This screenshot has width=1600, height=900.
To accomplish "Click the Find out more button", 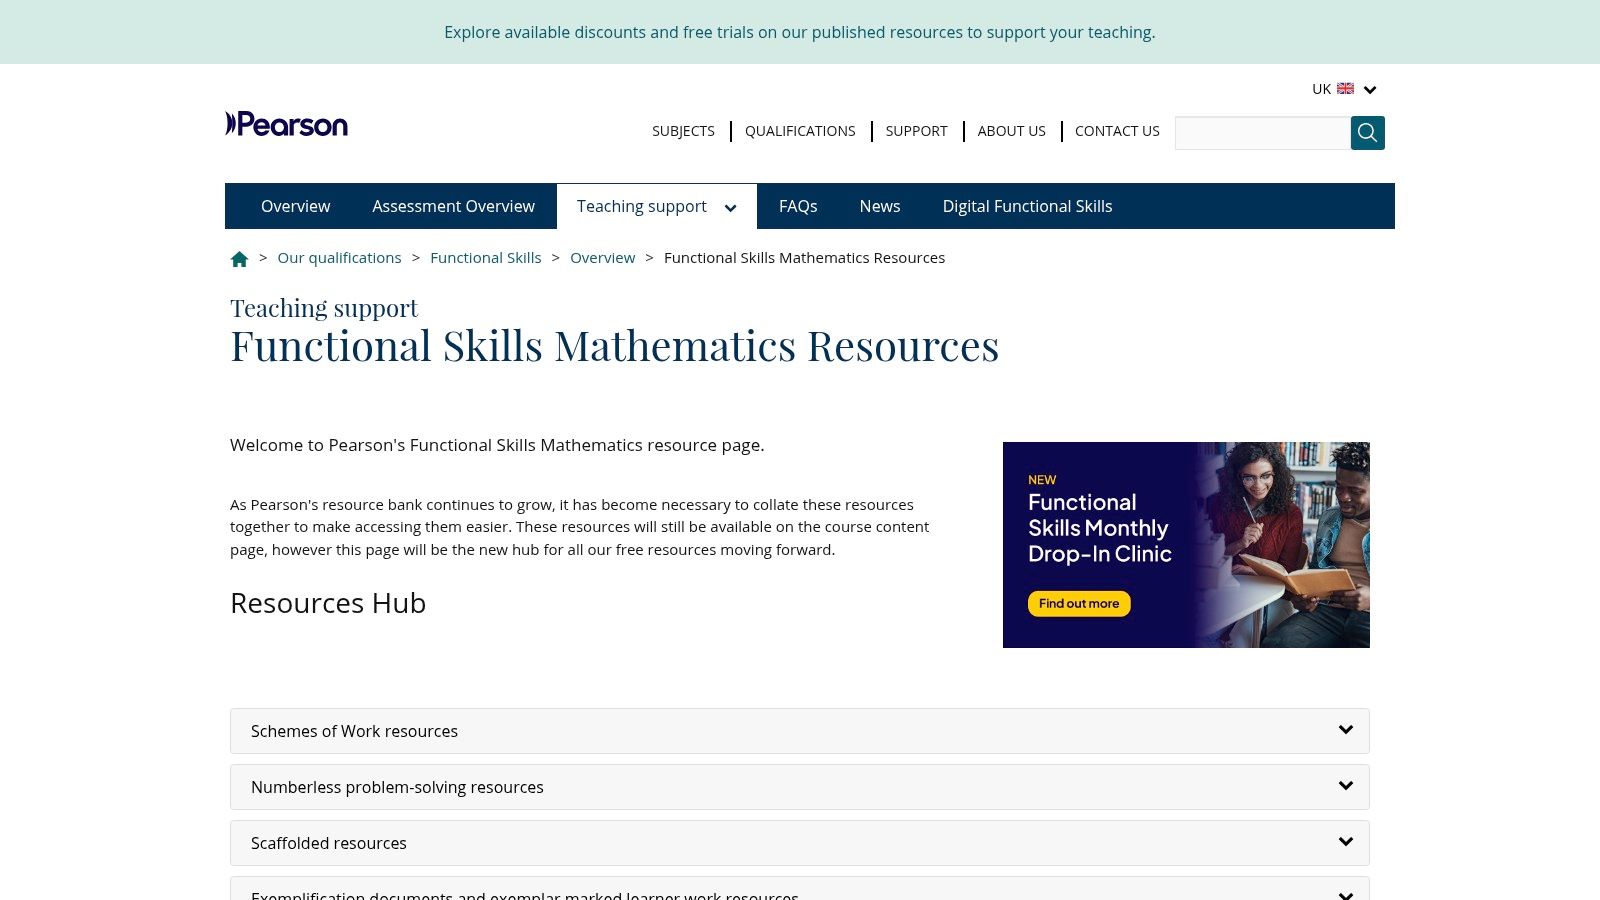I will tap(1079, 604).
